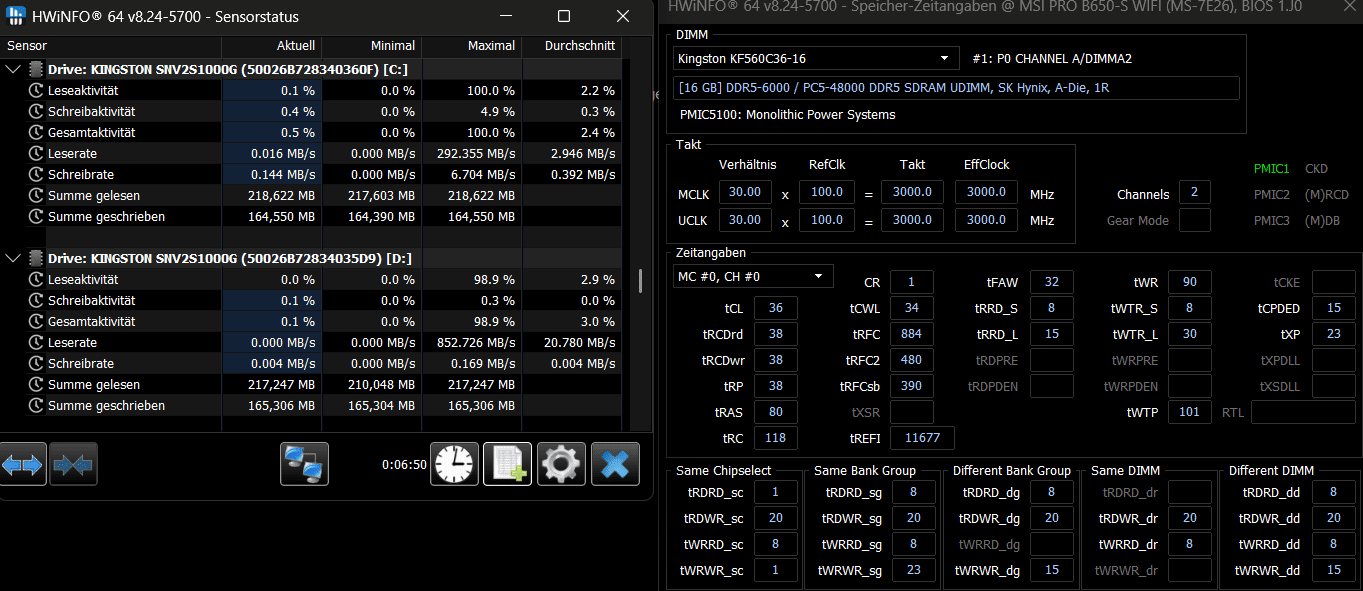The width and height of the screenshot is (1363, 591).
Task: Click the MCLK Verhältnis field 30.00
Action: [745, 192]
